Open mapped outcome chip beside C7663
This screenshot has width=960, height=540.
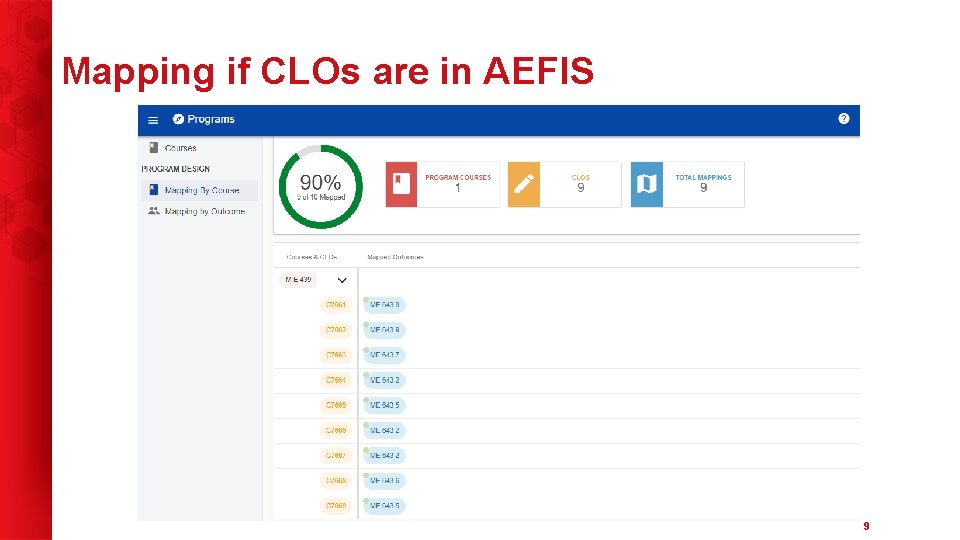click(384, 355)
